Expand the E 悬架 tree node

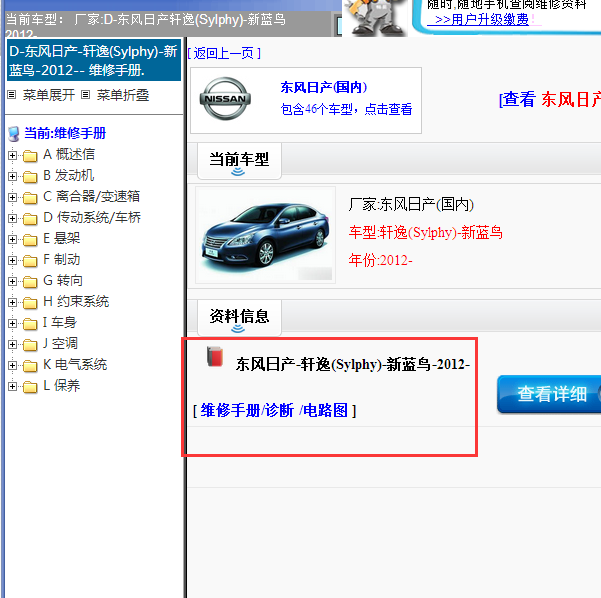click(12, 240)
